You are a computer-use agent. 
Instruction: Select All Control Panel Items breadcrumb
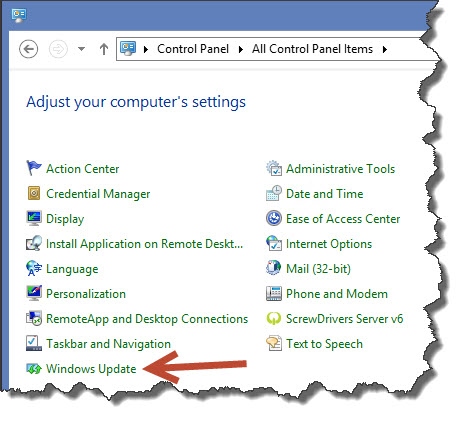312,49
